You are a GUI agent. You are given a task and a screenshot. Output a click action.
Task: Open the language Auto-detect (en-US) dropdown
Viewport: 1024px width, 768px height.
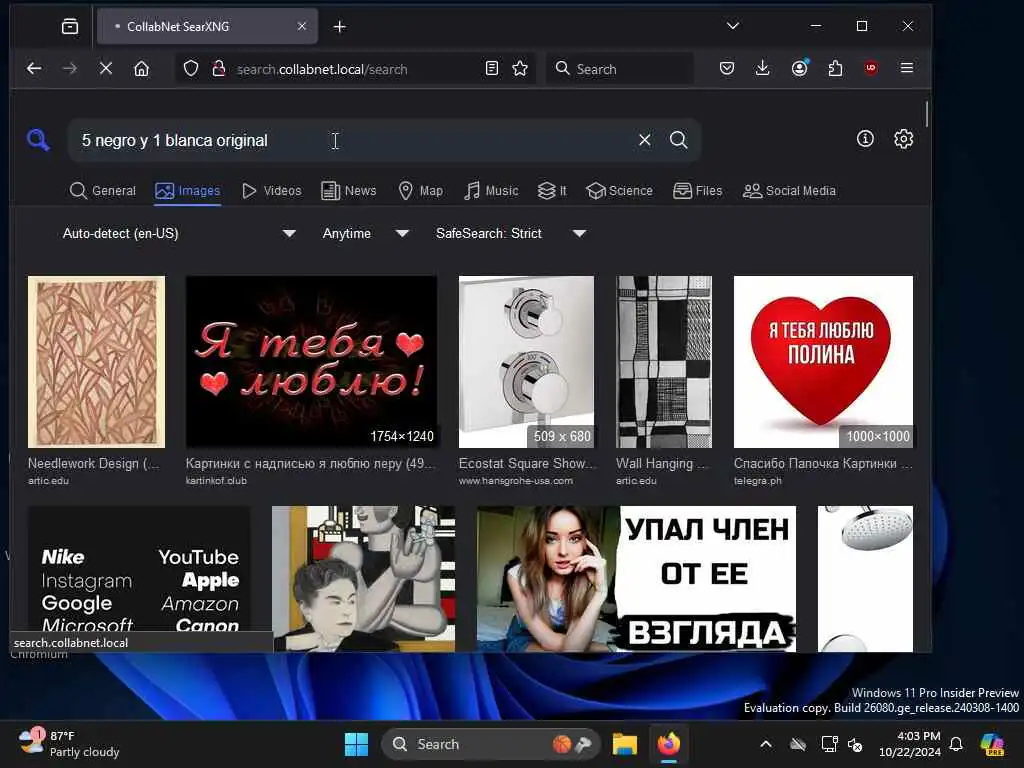tap(178, 233)
